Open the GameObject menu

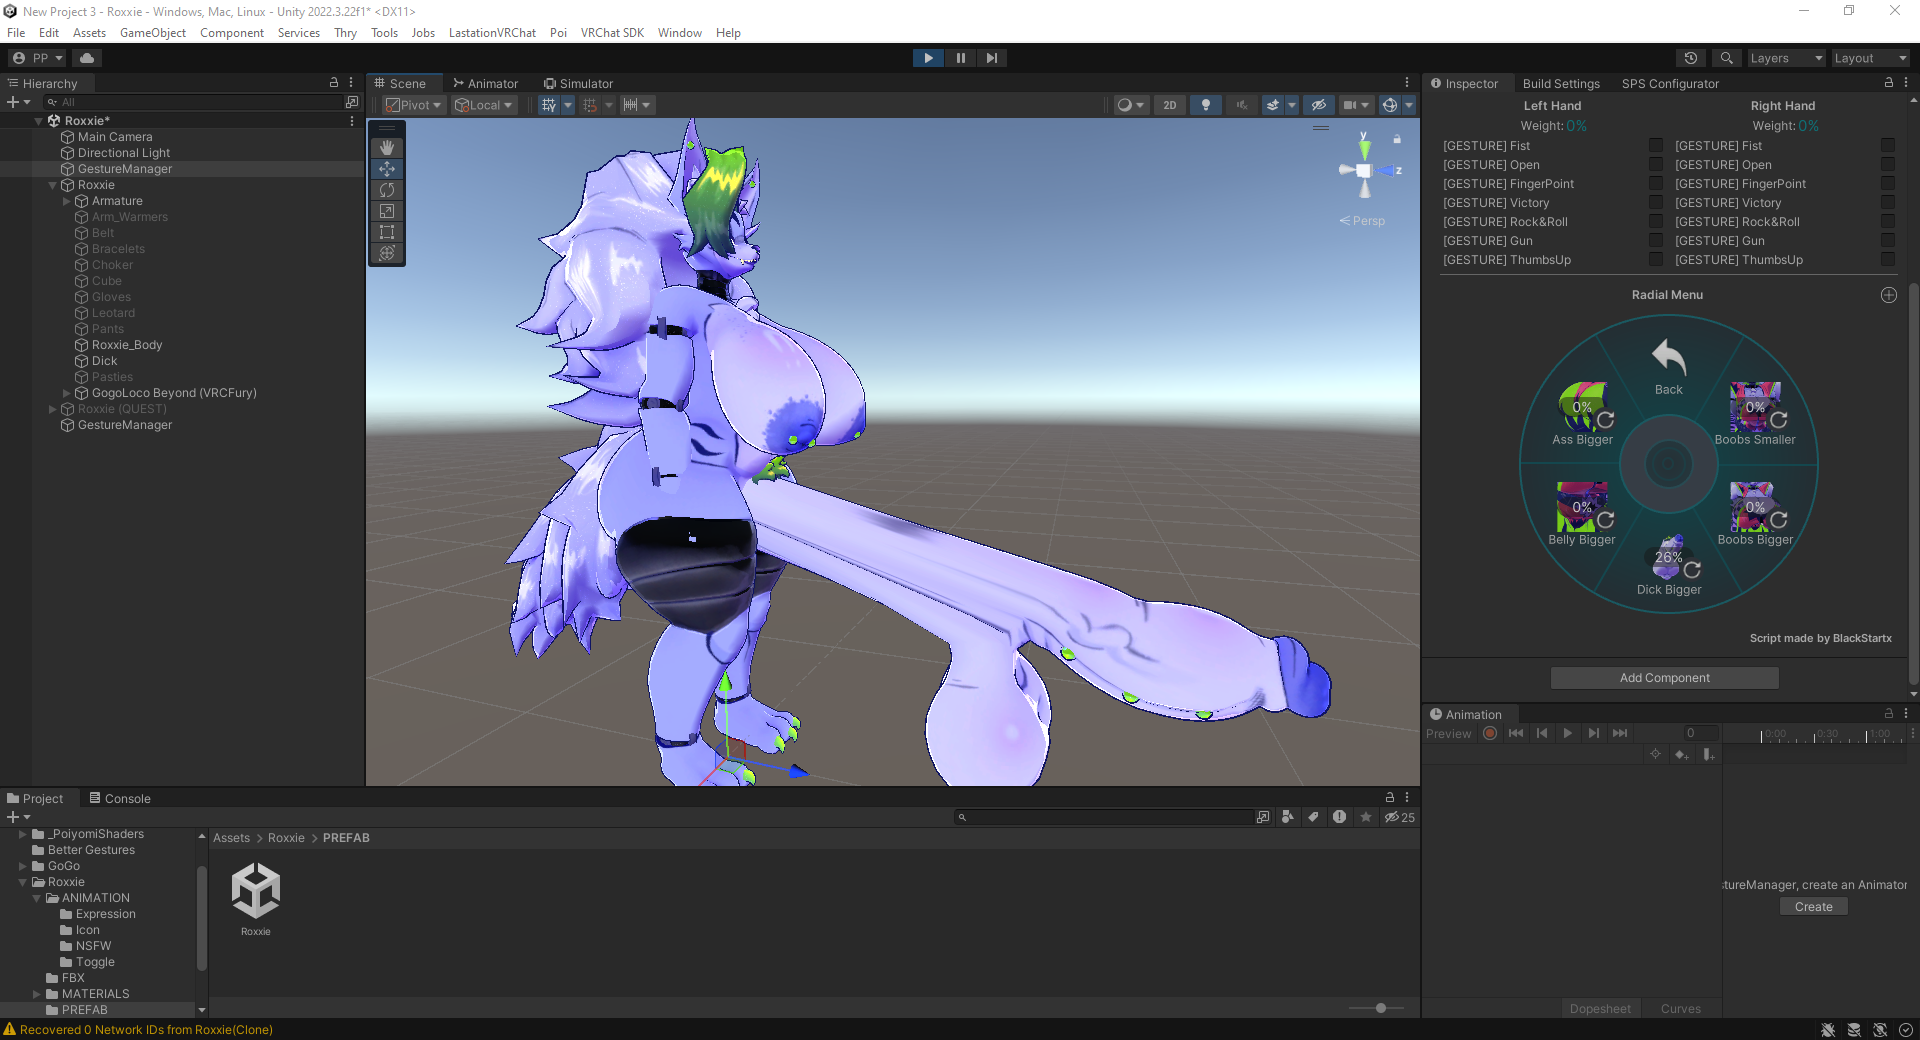(x=153, y=33)
